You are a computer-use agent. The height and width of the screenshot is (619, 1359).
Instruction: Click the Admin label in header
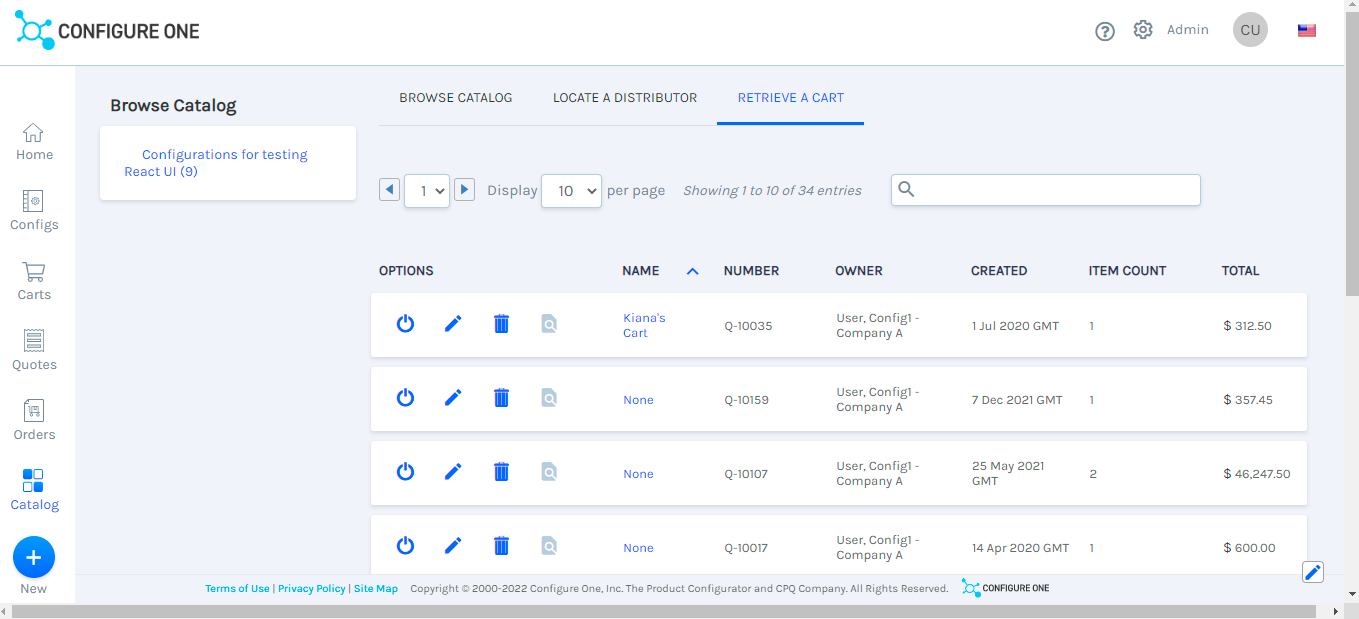click(1188, 30)
